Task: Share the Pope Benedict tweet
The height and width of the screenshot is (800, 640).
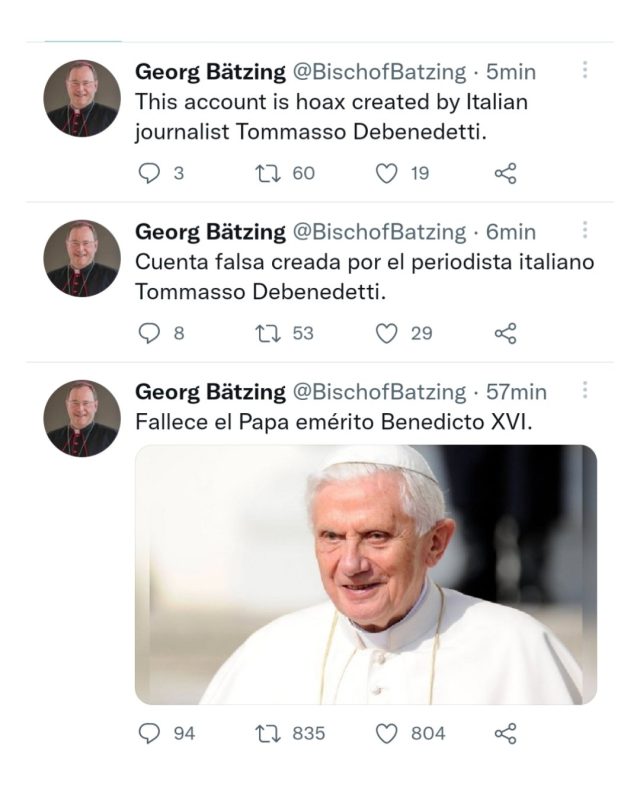Action: click(505, 734)
